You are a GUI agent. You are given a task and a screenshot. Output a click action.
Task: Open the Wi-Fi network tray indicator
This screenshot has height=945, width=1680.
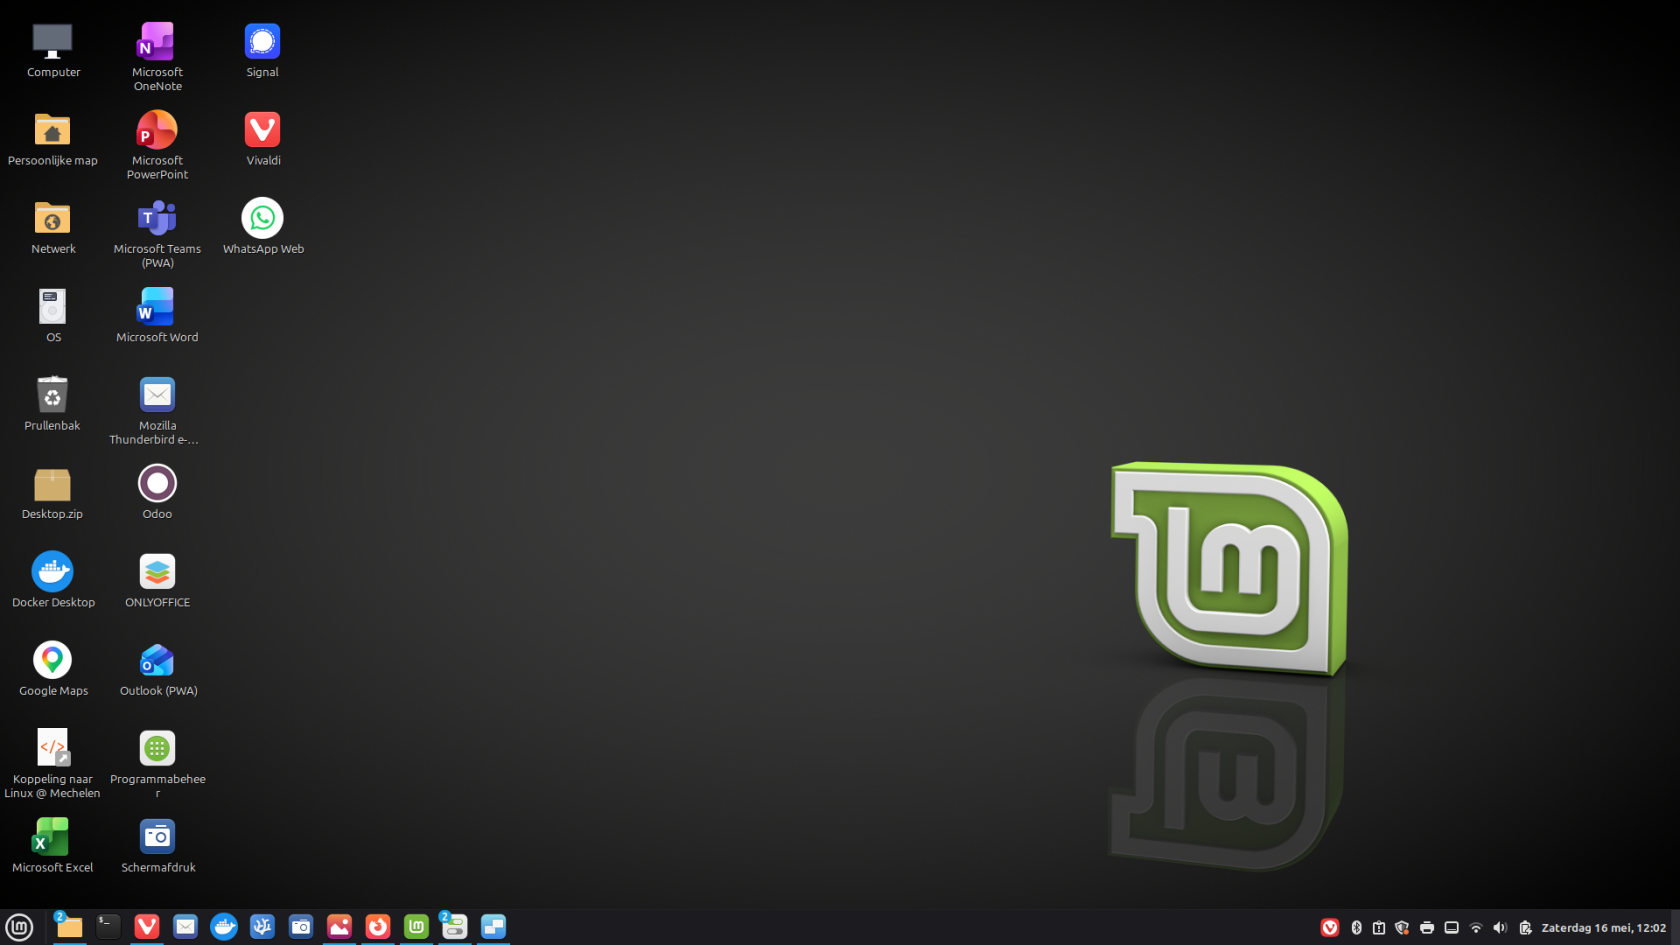point(1476,928)
